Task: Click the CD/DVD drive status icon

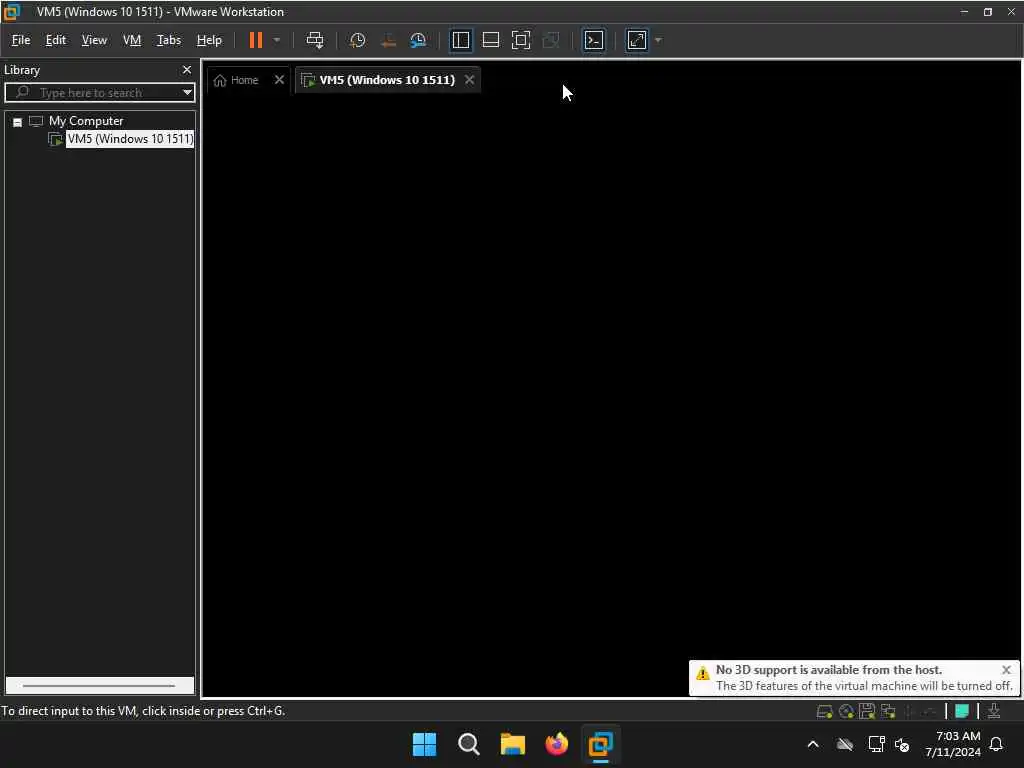Action: pyautogui.click(x=846, y=712)
